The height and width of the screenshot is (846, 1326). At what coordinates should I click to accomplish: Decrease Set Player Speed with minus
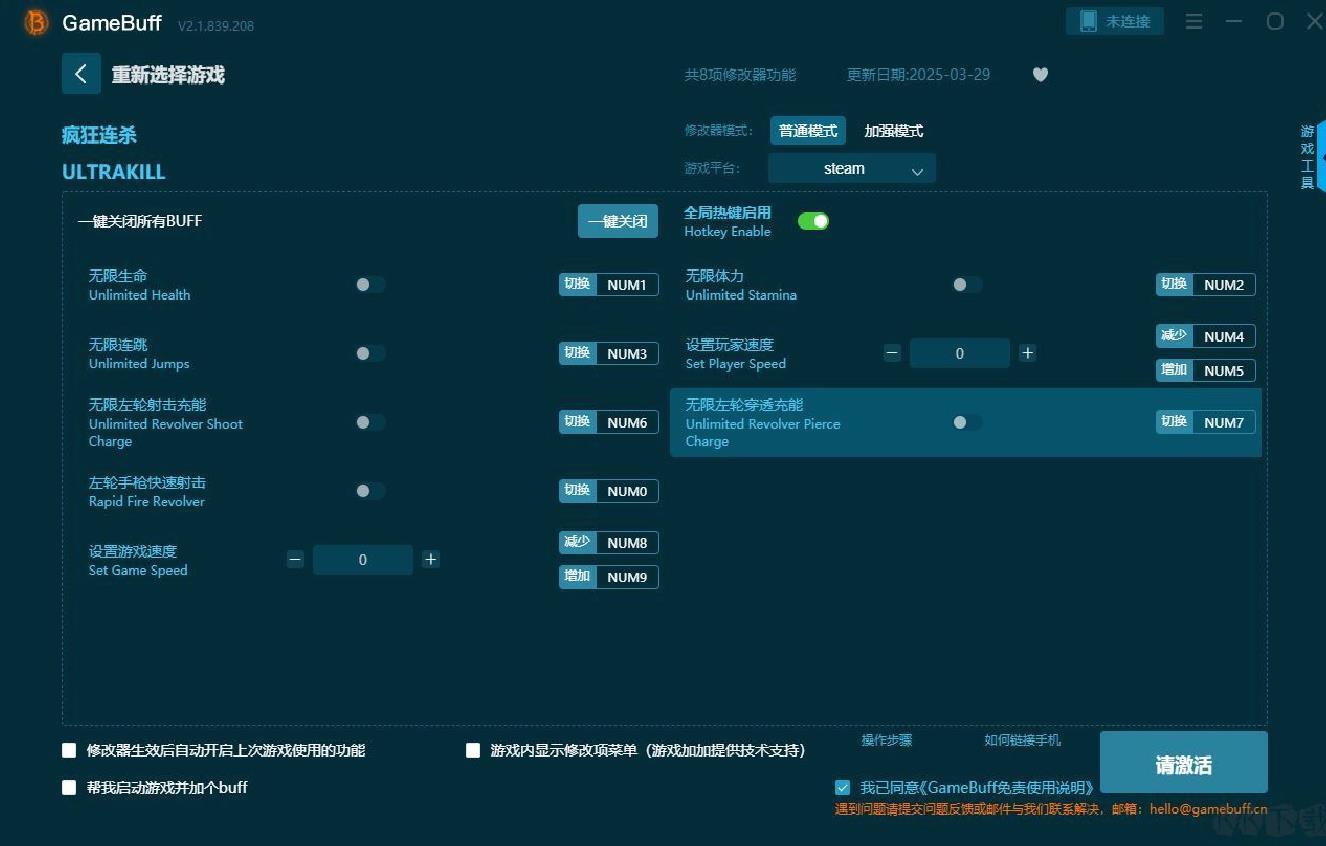[893, 353]
